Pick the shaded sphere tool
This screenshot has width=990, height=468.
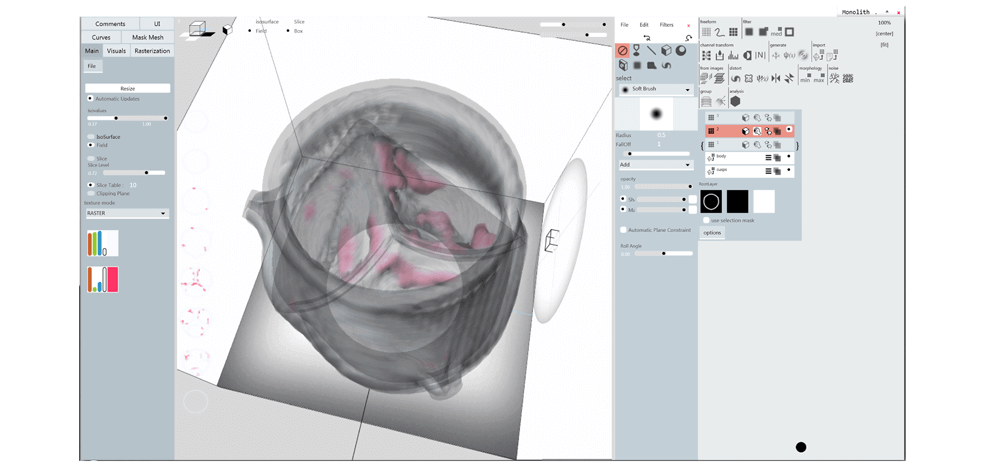point(681,51)
